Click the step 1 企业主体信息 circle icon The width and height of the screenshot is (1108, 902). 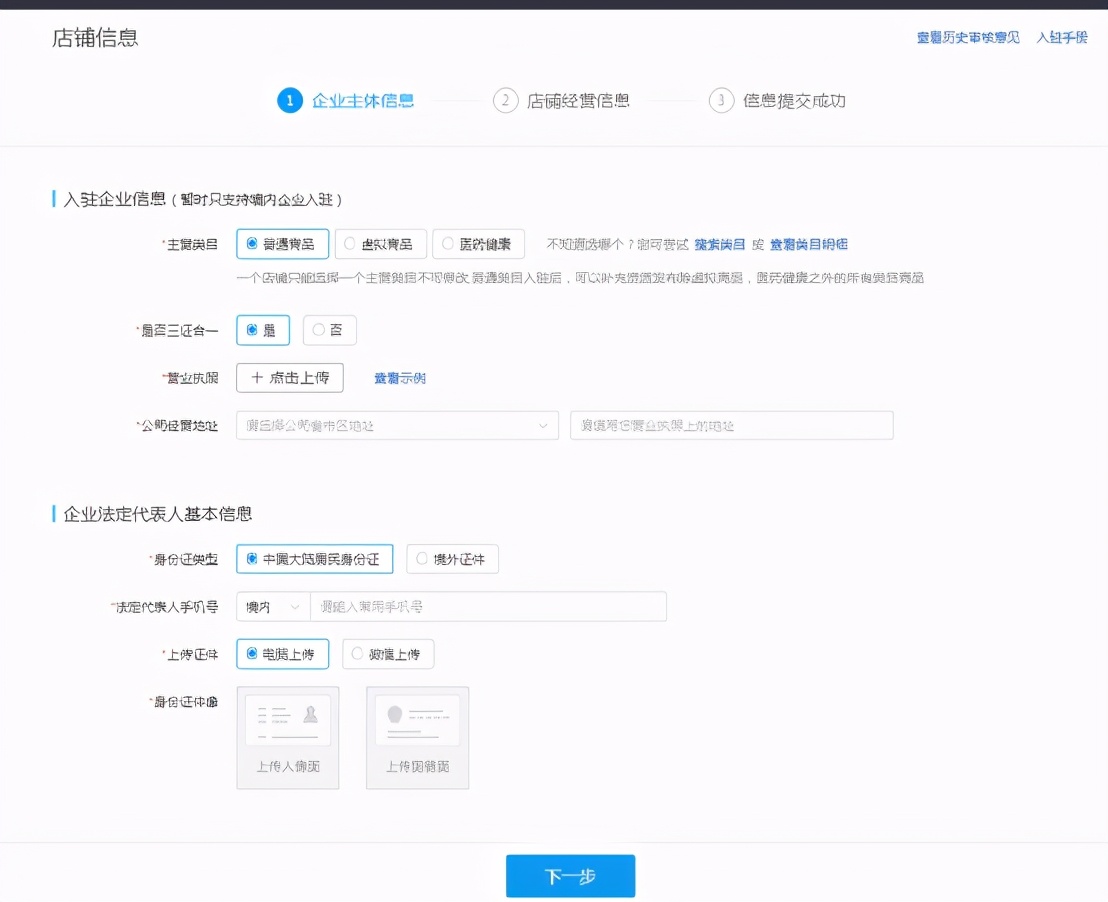(x=289, y=101)
